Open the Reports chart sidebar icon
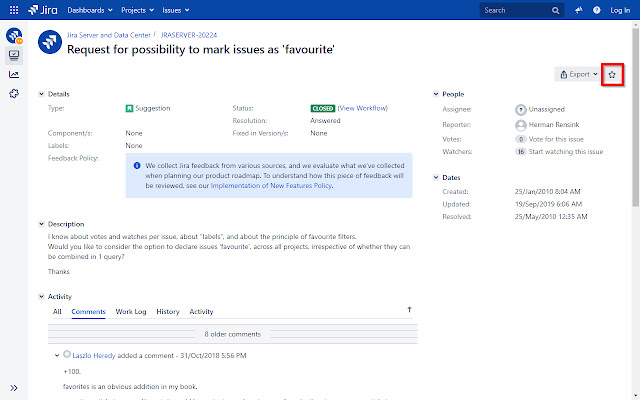 coord(14,74)
